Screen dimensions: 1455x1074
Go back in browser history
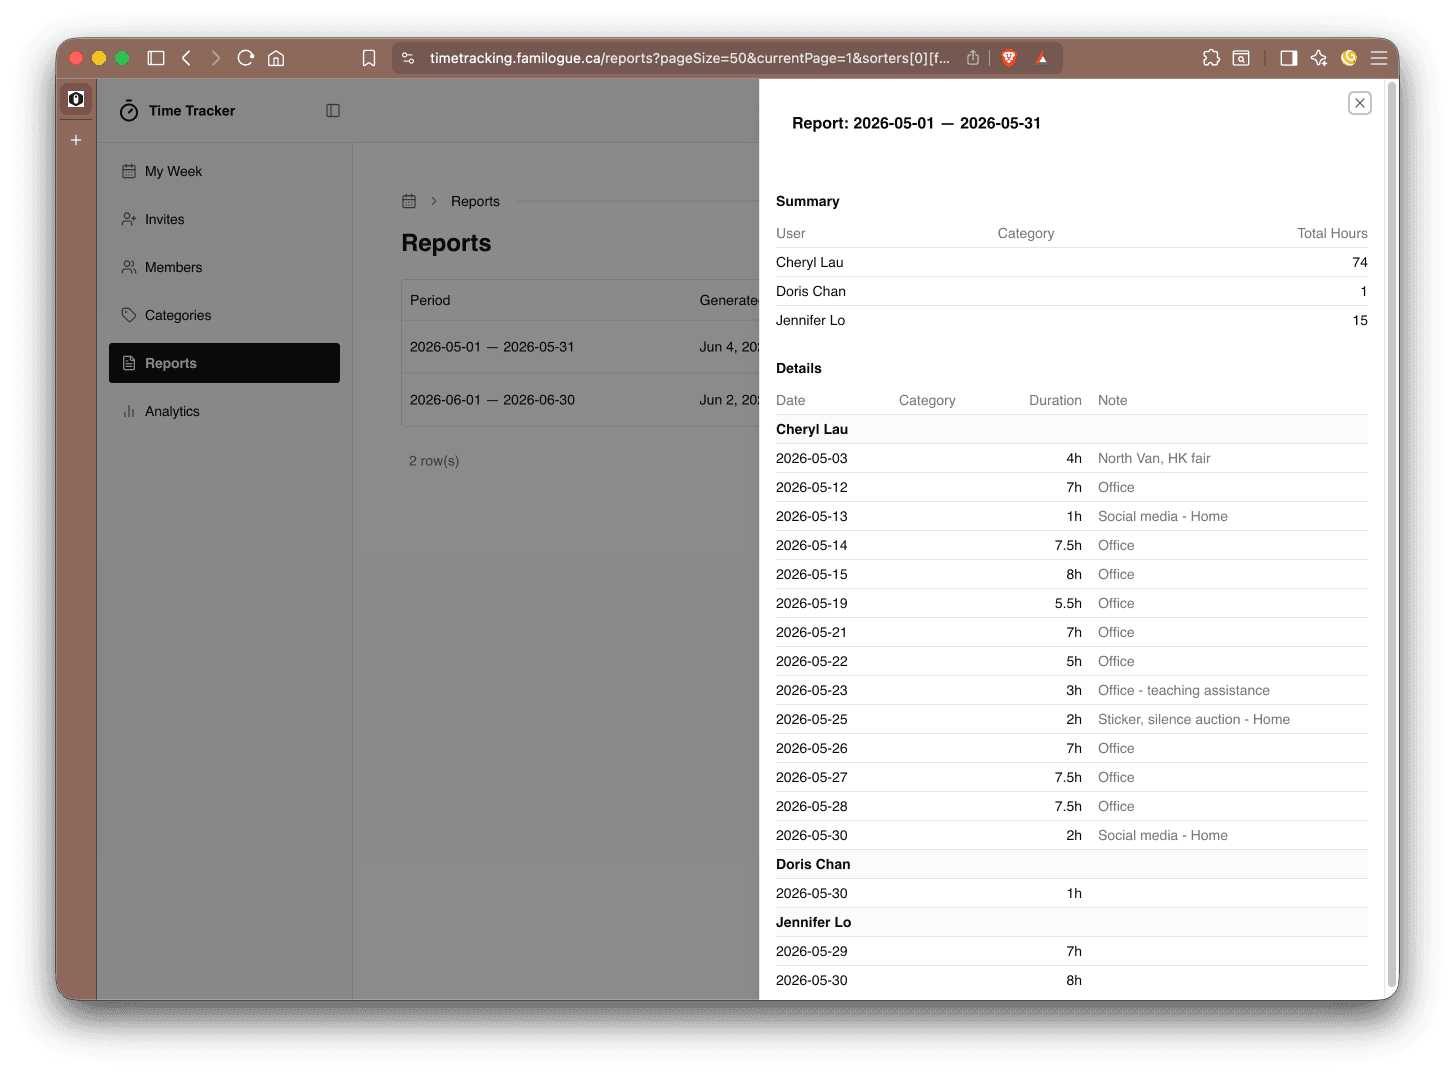click(186, 58)
